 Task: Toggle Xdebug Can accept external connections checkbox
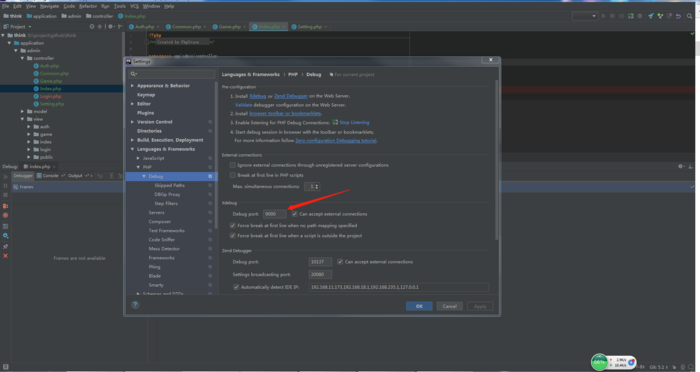(x=295, y=214)
